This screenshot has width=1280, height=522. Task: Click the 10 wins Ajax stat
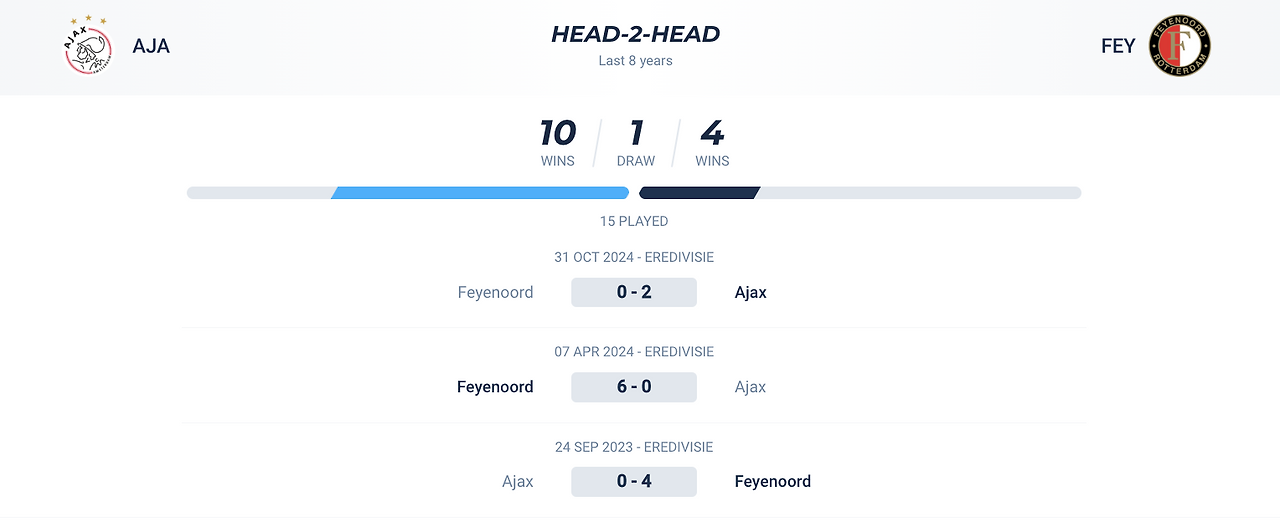pos(557,142)
